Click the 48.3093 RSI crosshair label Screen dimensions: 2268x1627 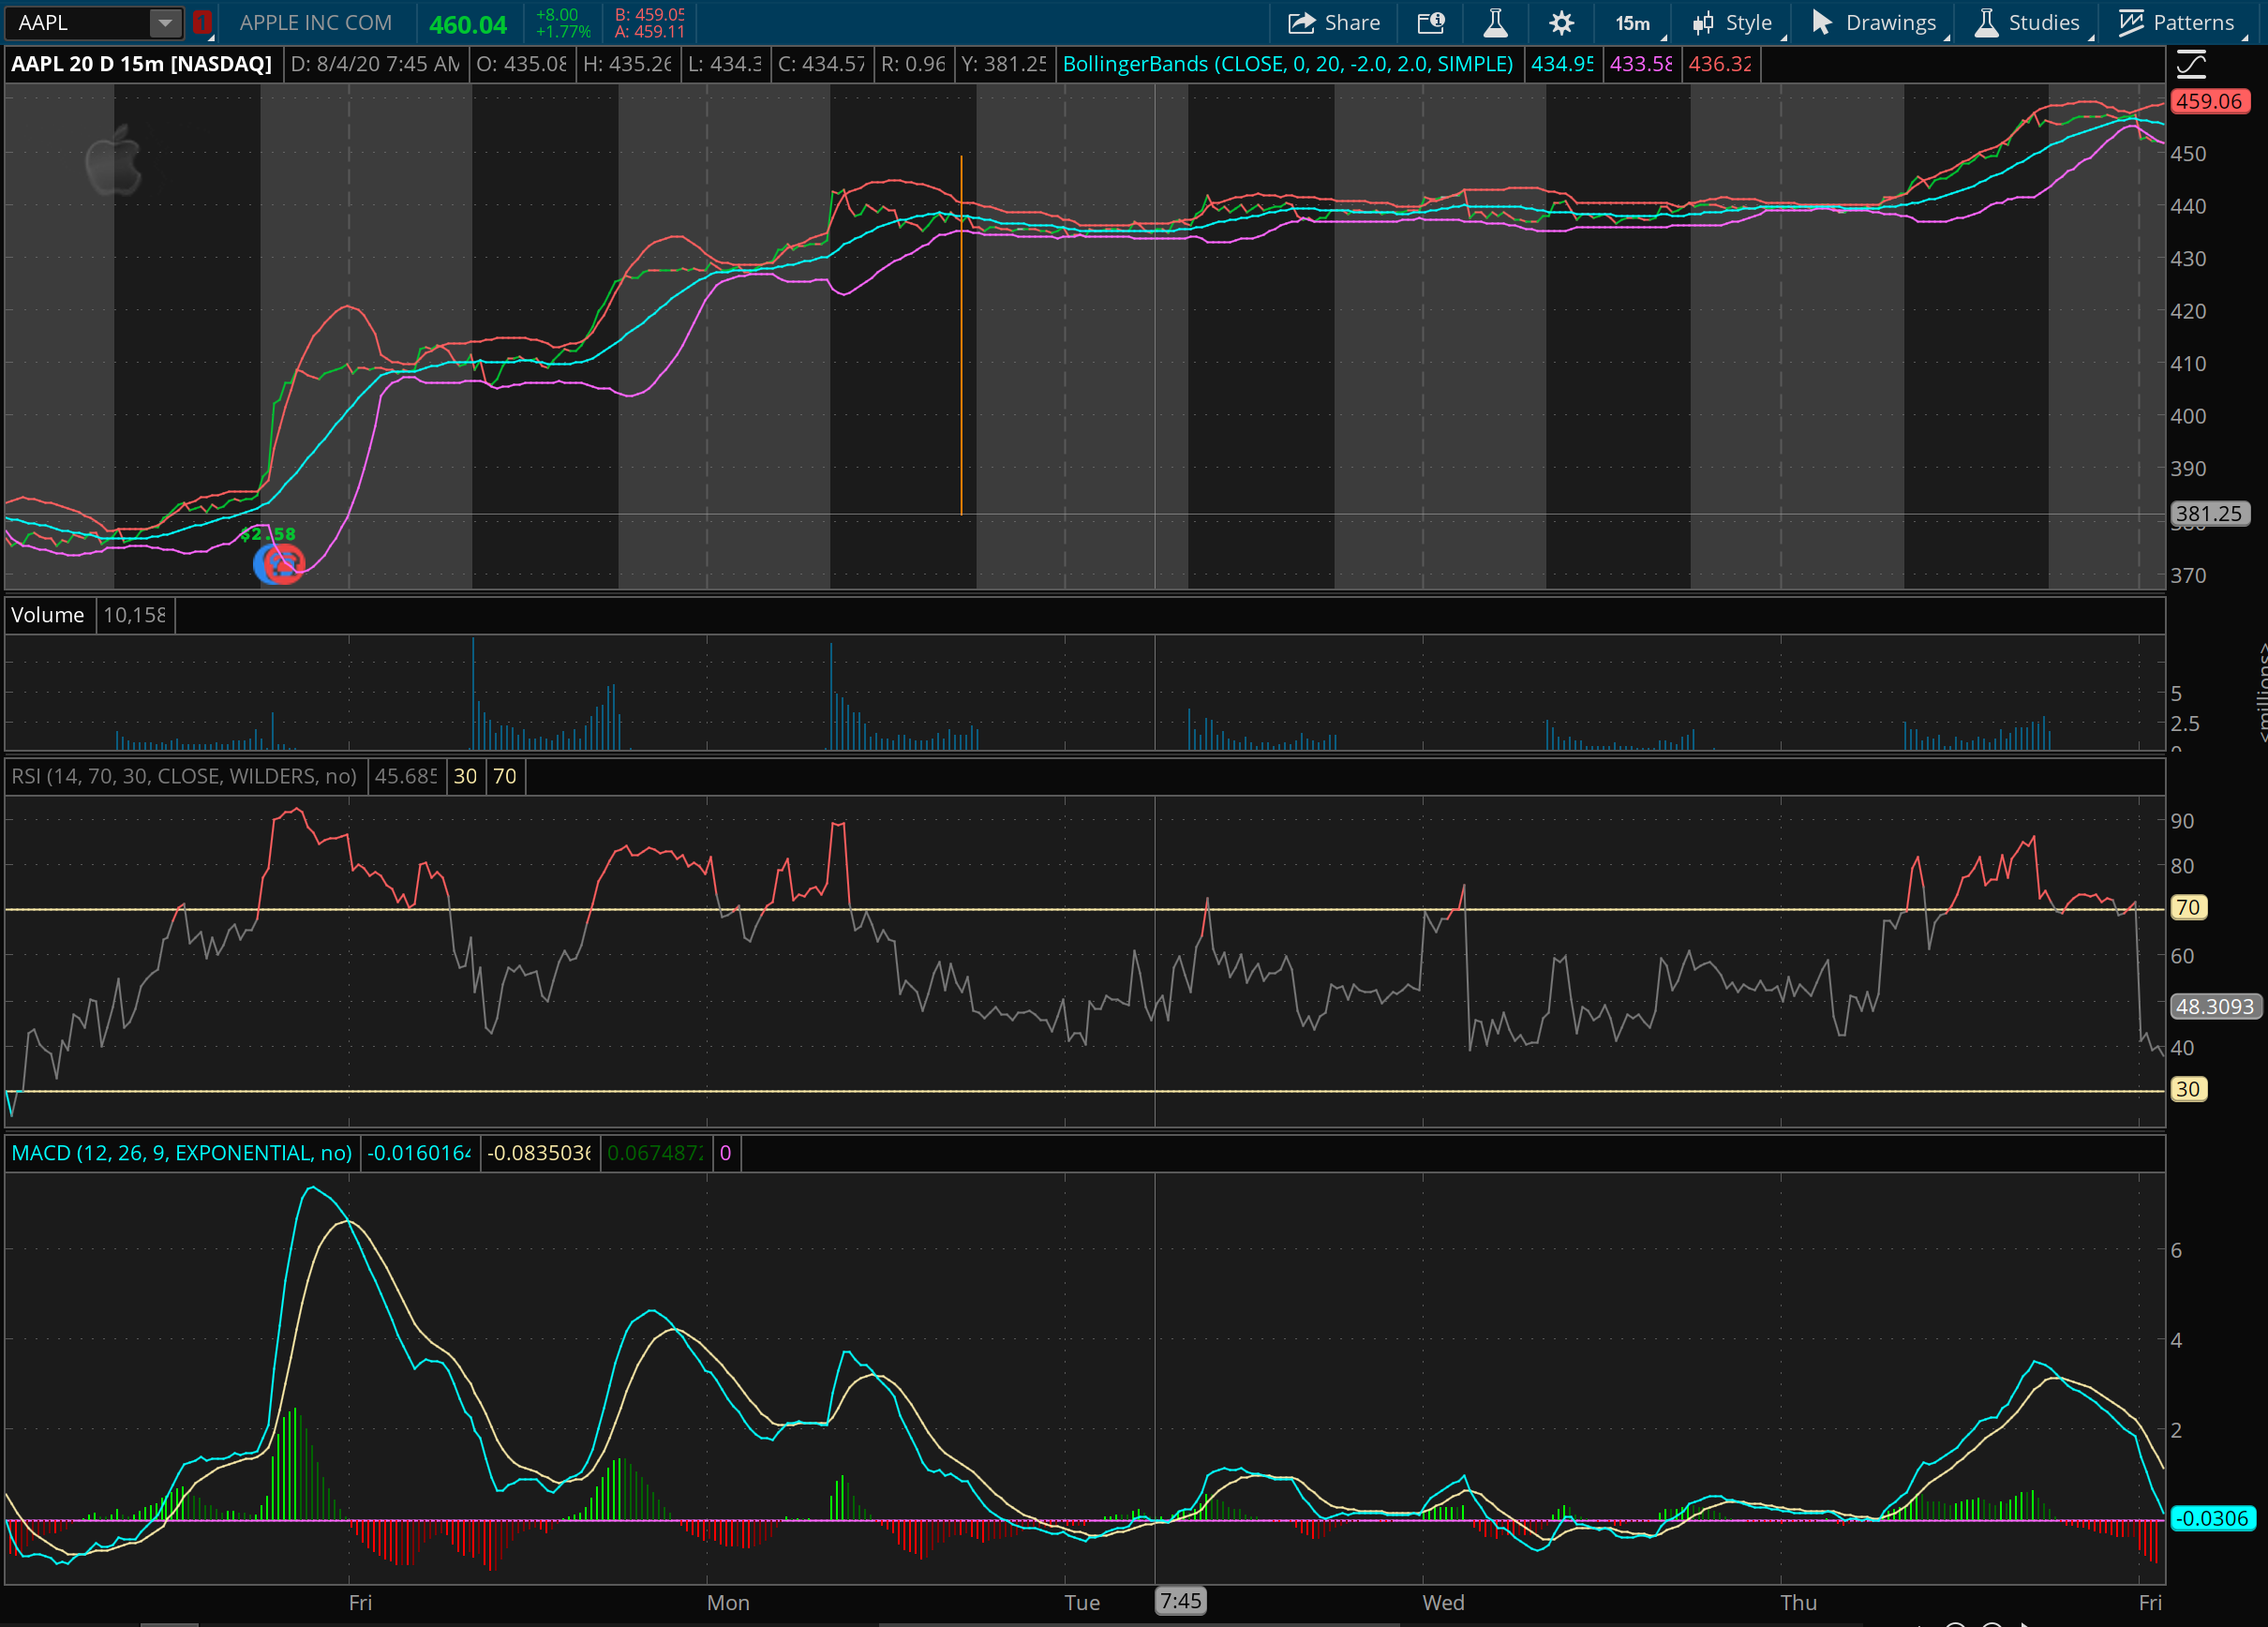(x=2215, y=1006)
